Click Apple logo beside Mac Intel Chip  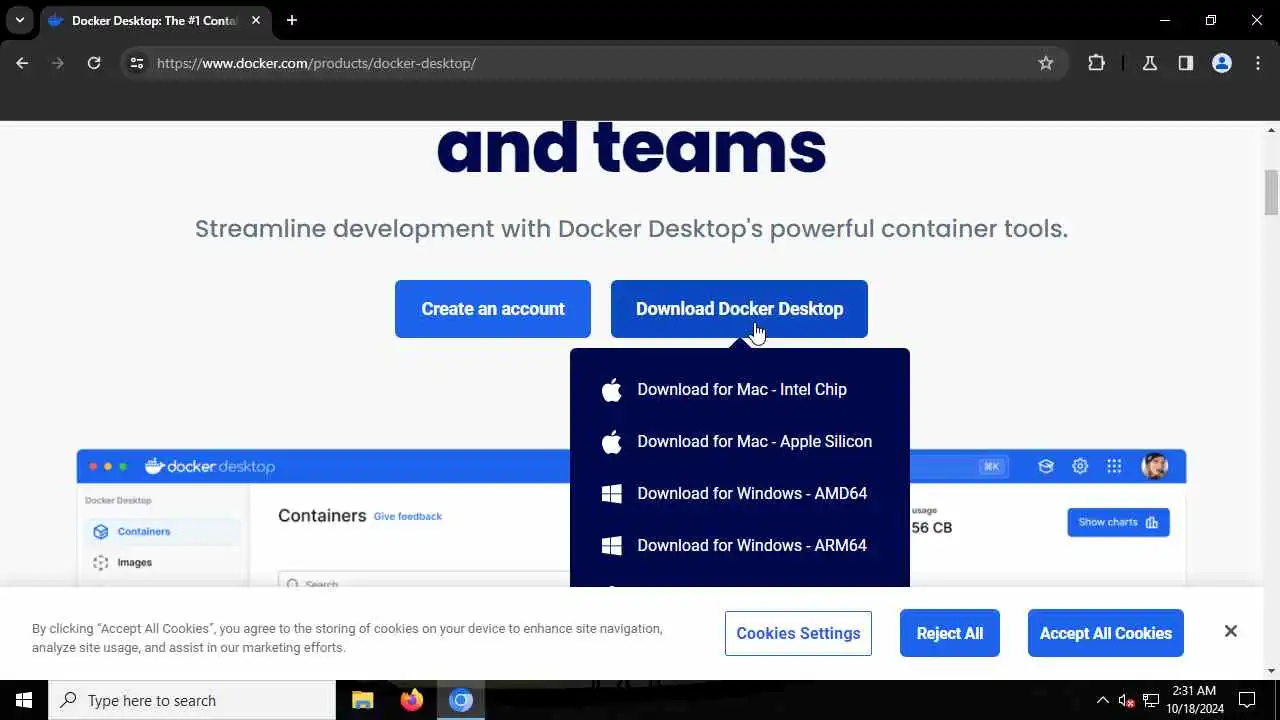(612, 390)
